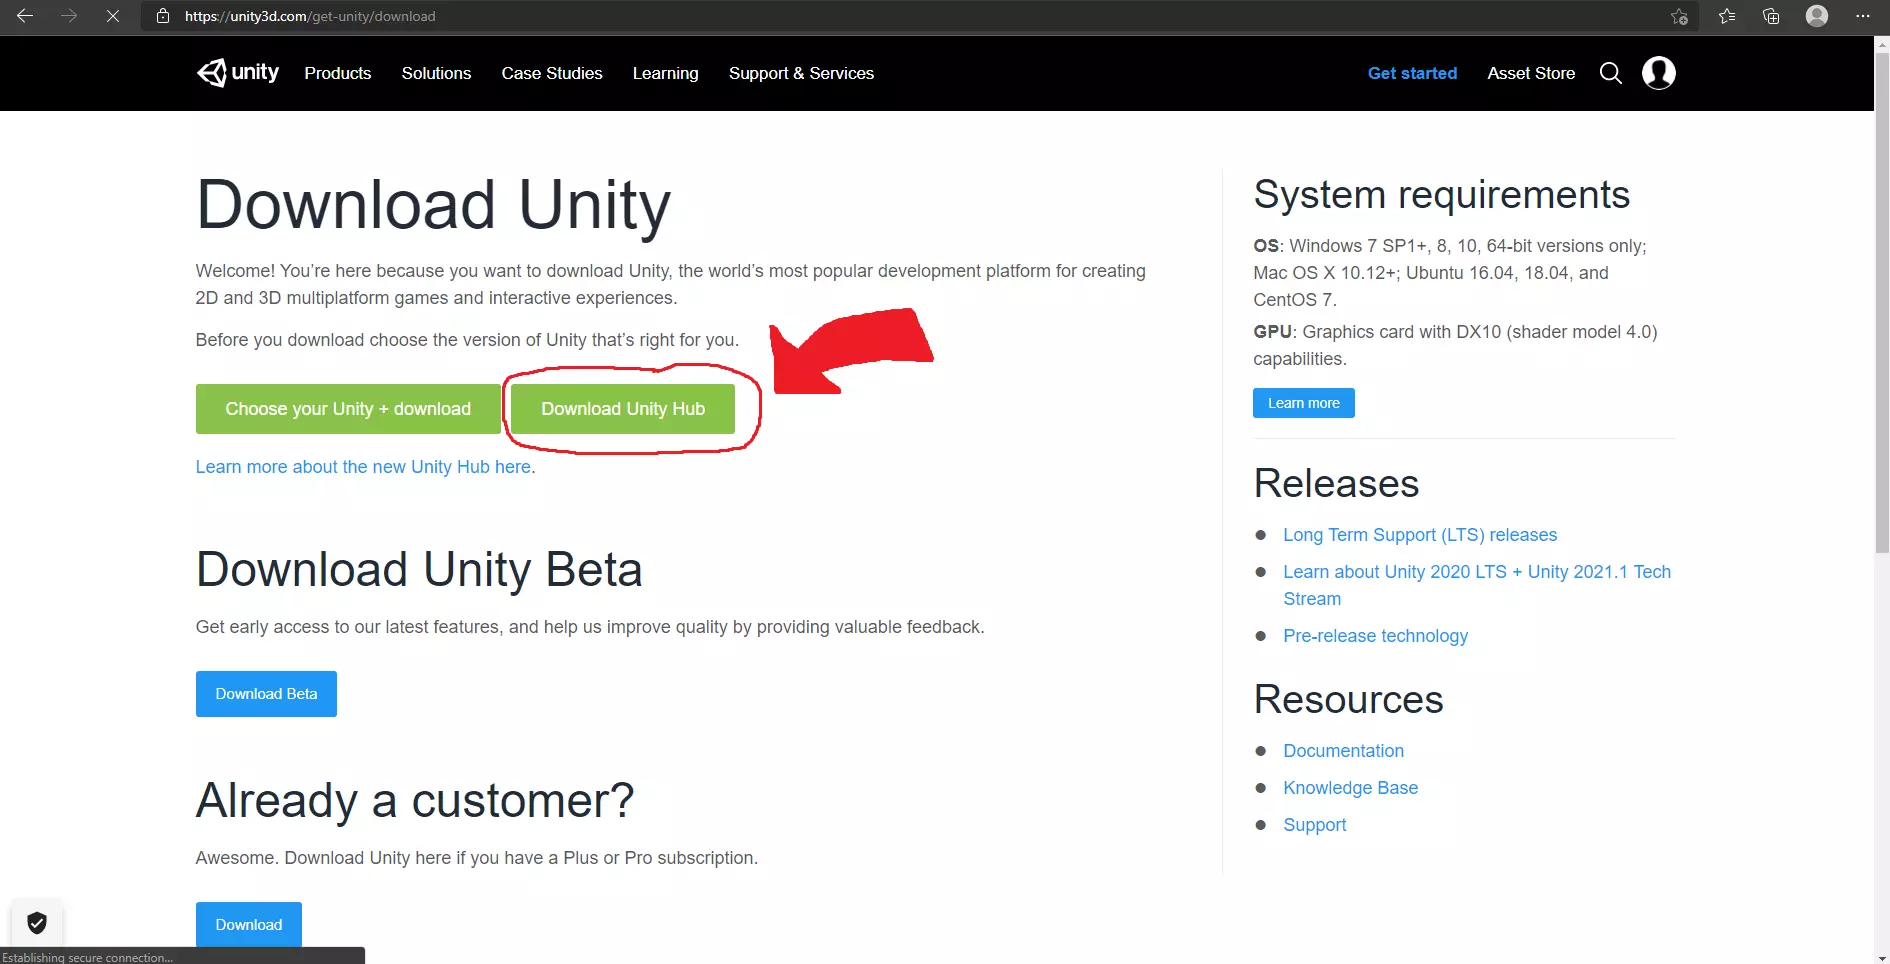Open the Unity account profile icon
1890x964 pixels.
coord(1658,73)
